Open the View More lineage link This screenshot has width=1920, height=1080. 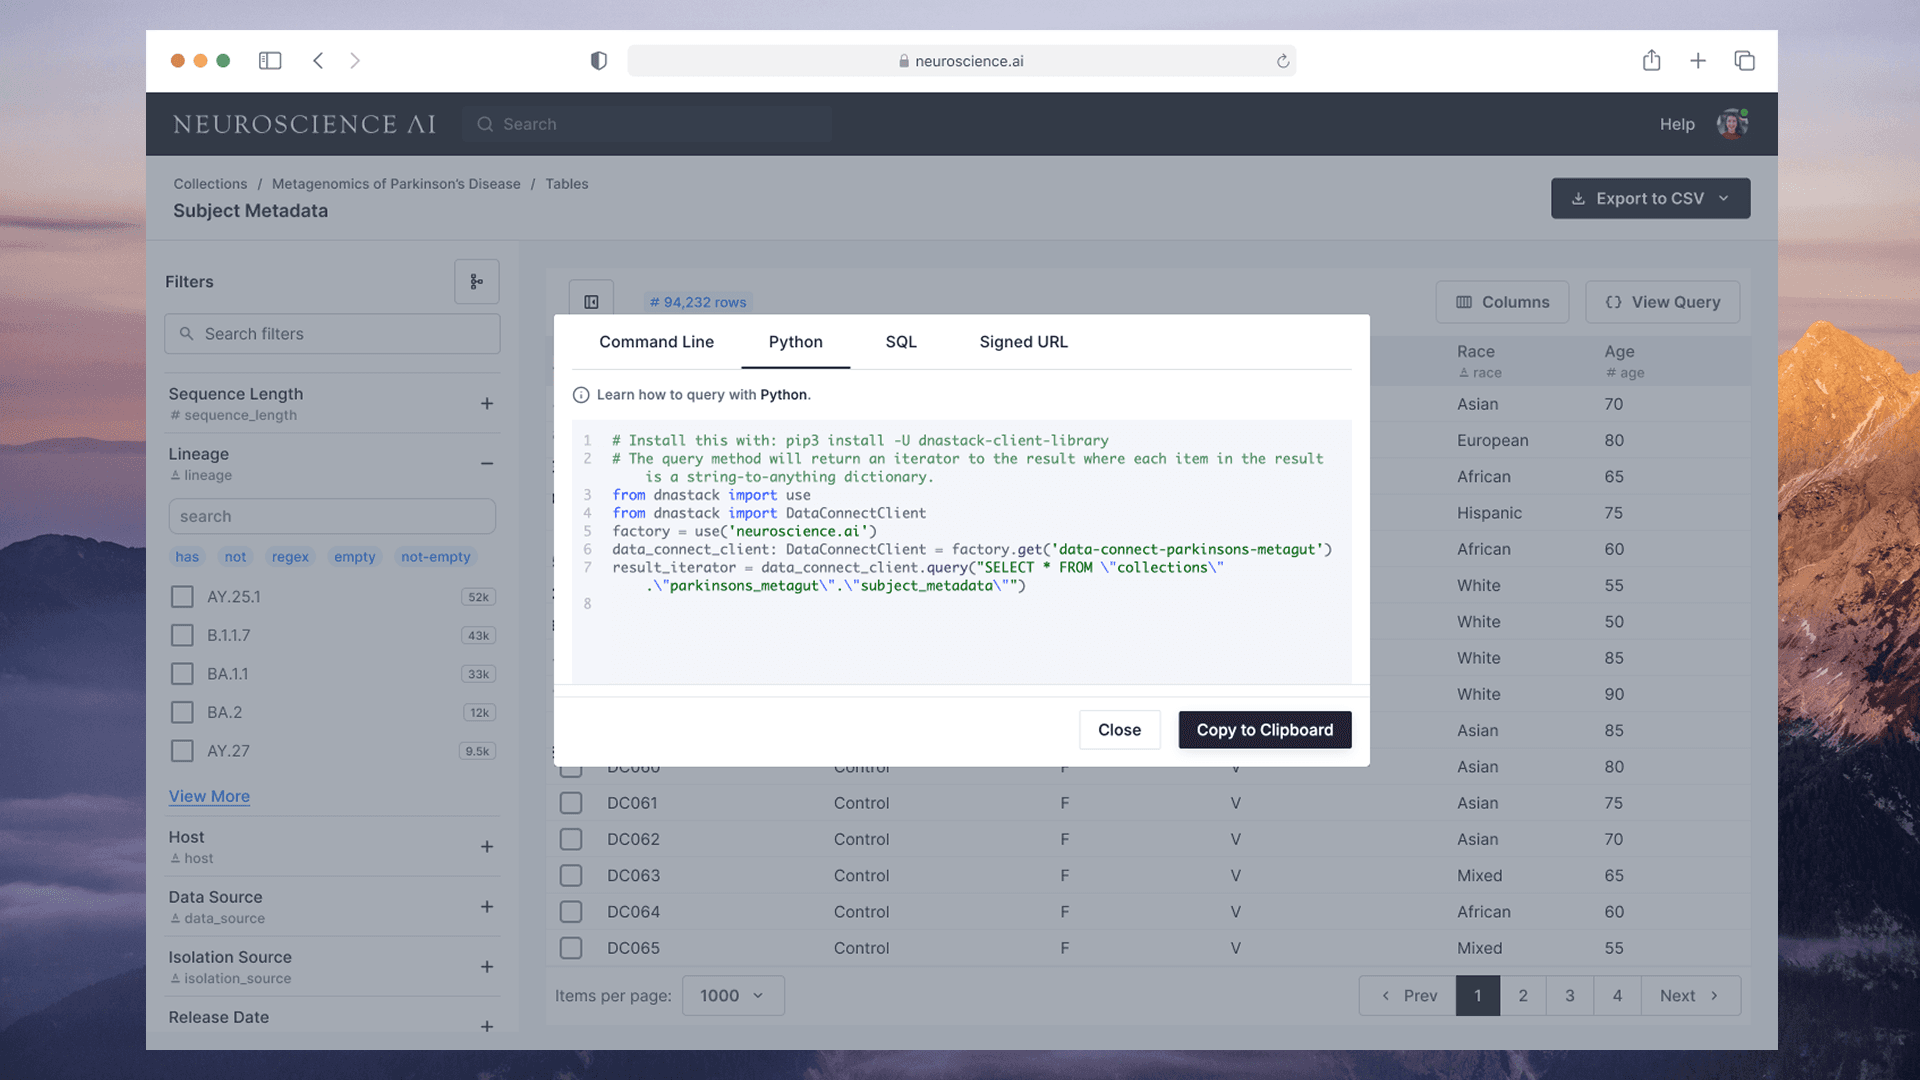coord(209,796)
